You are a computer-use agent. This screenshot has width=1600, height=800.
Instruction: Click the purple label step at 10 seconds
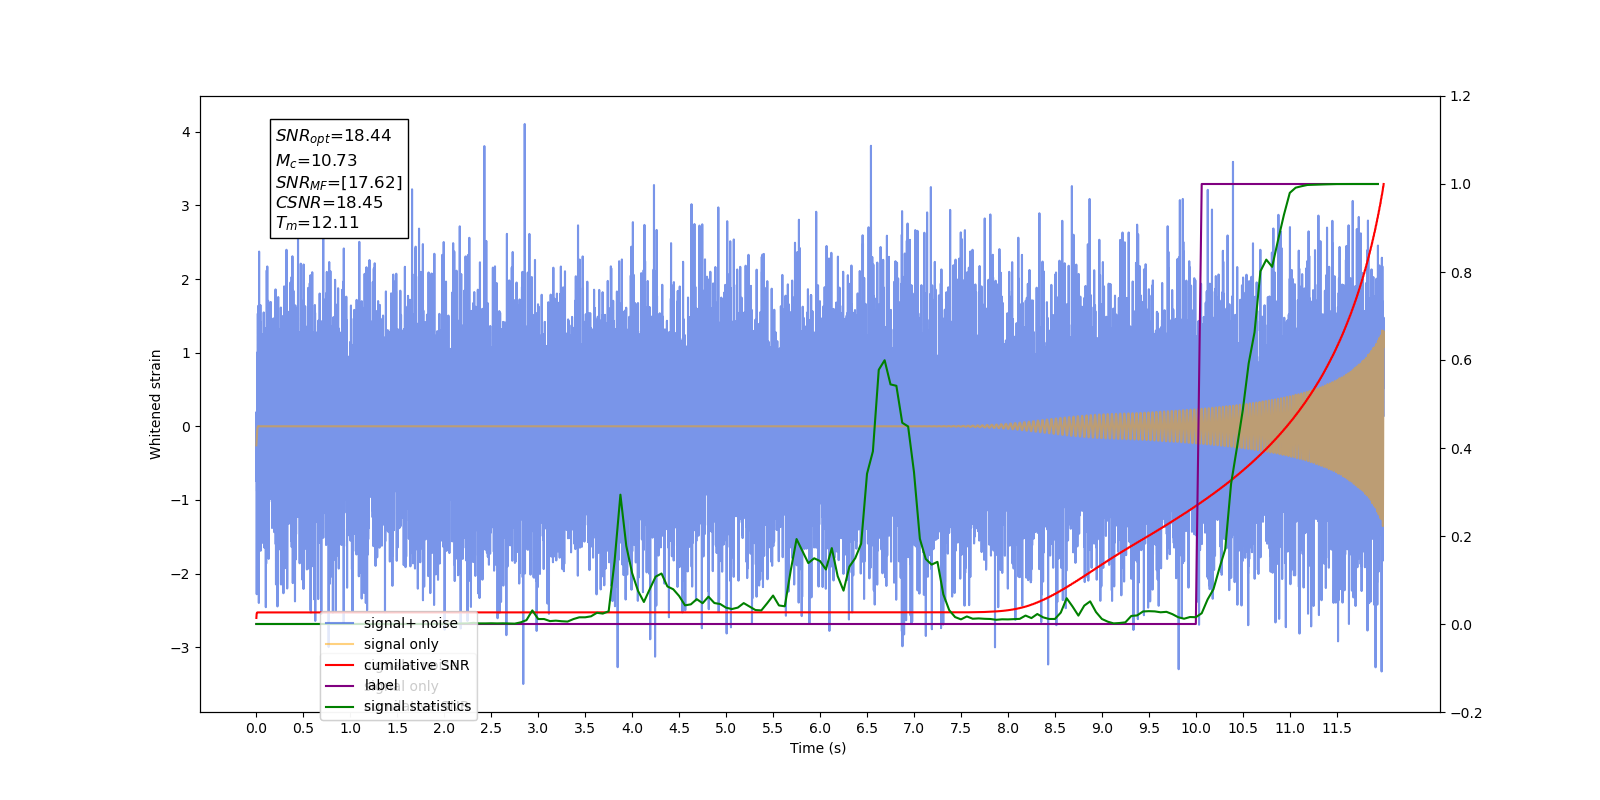pyautogui.click(x=1199, y=404)
